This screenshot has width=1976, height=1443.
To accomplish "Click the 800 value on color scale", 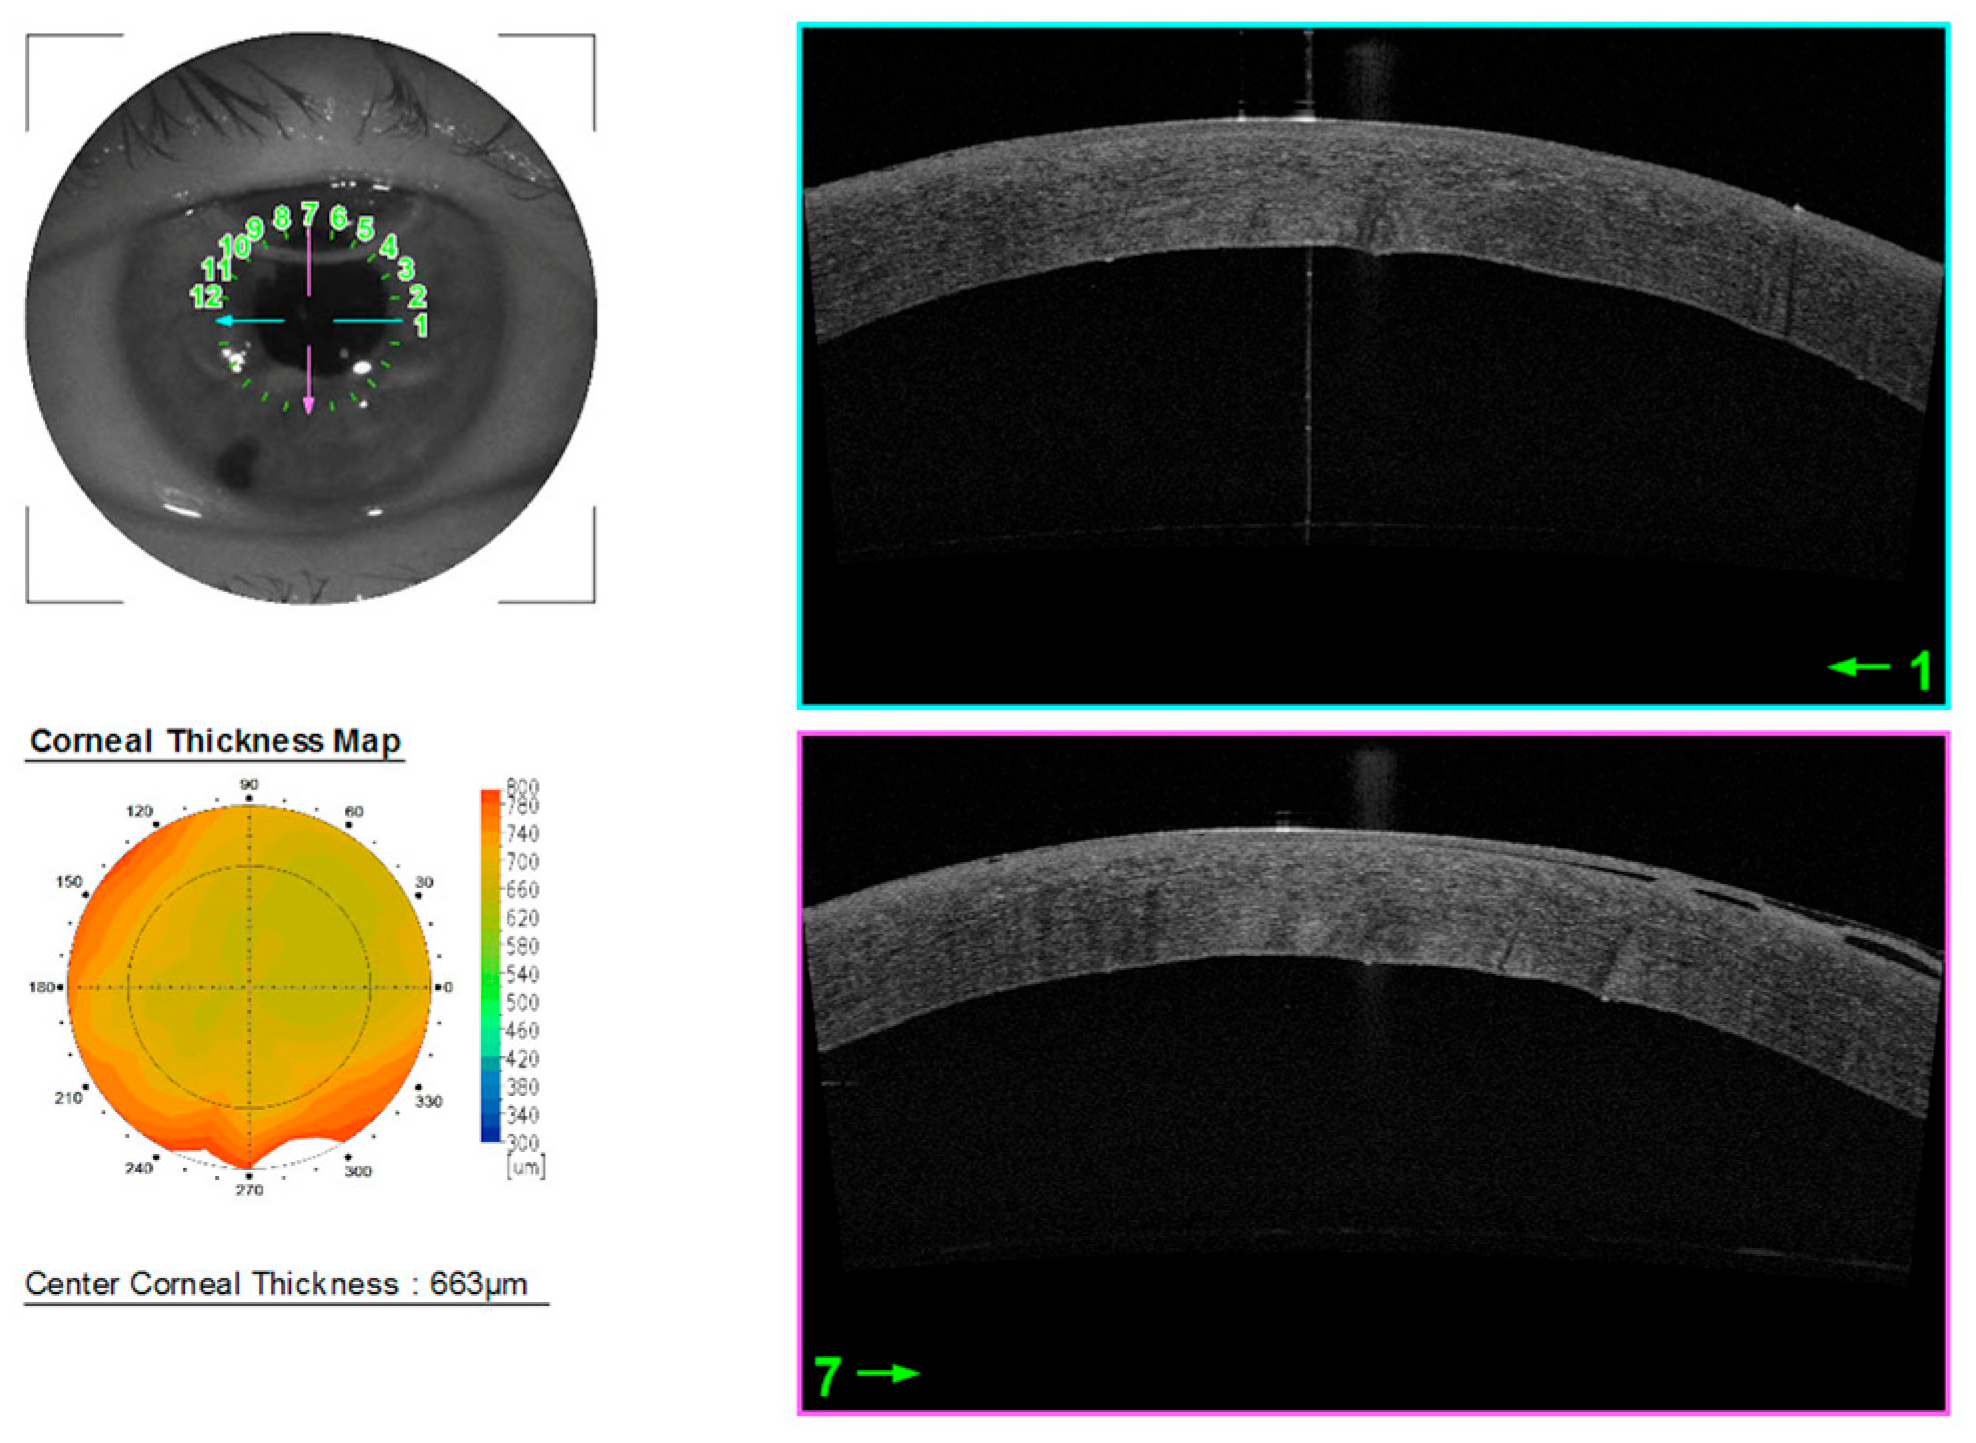I will click(522, 786).
